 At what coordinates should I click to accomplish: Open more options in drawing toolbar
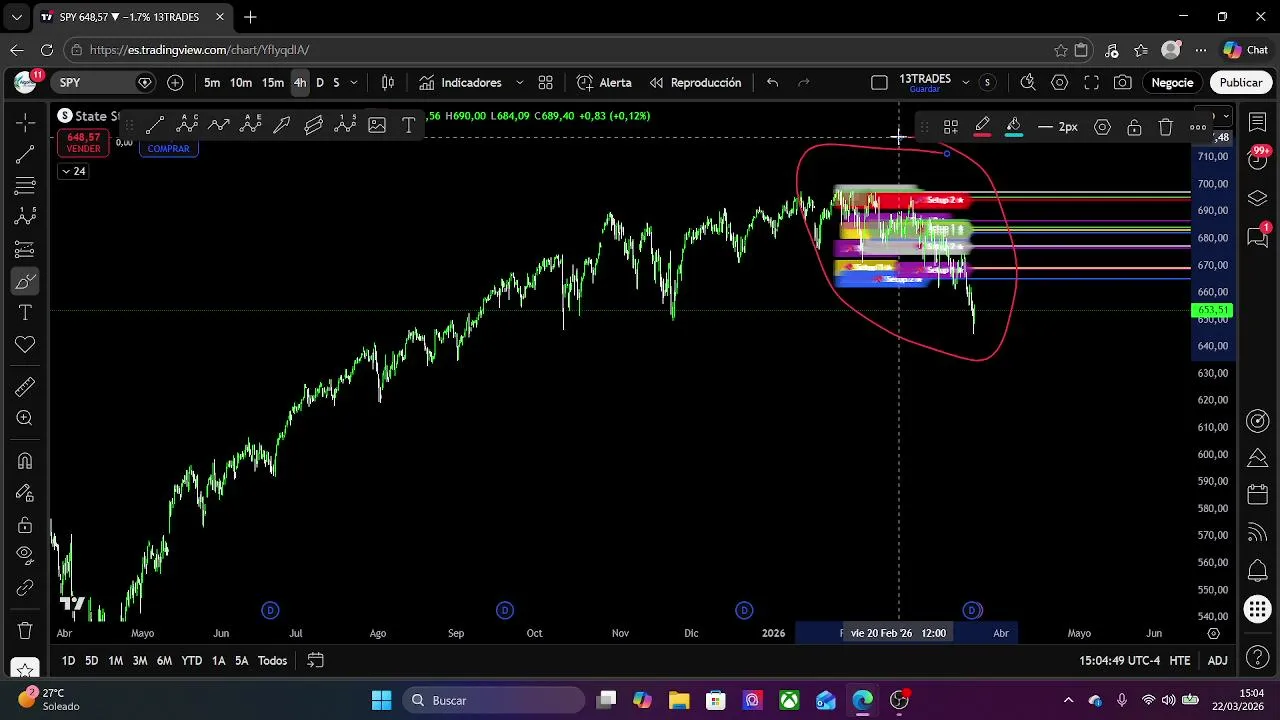[x=1198, y=127]
